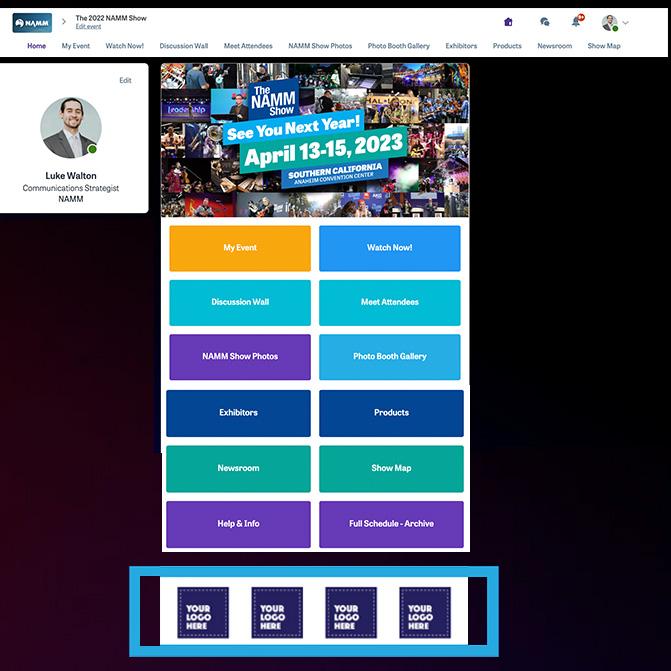Click the NAMM Show banner image
The height and width of the screenshot is (671, 671).
315,140
